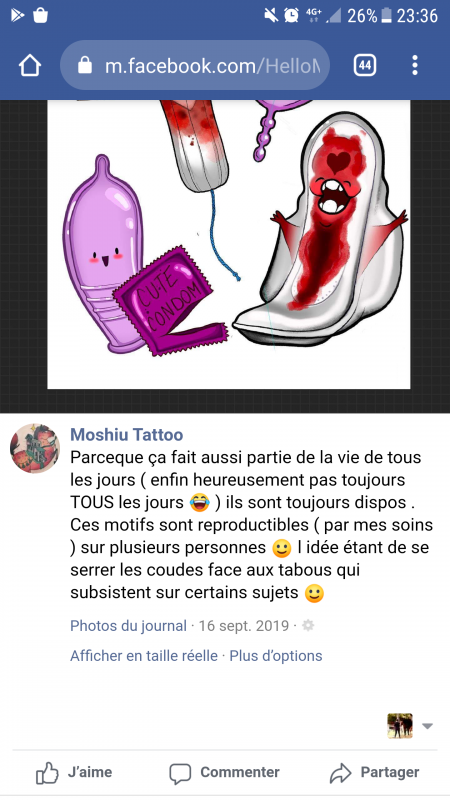Screen dimensions: 450x800
Task: Tap the small profile thumbnail selector
Action: tap(400, 726)
